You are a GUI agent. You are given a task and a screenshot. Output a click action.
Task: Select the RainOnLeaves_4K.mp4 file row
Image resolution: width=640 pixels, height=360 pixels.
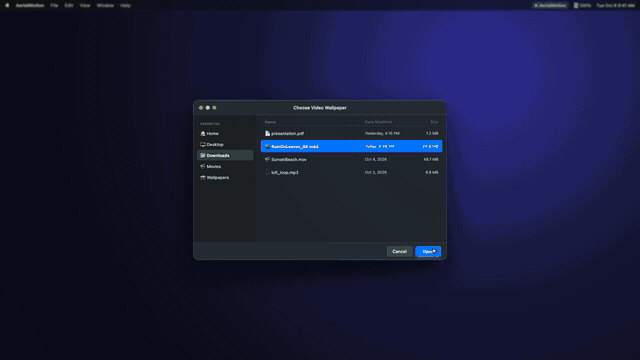pos(351,146)
